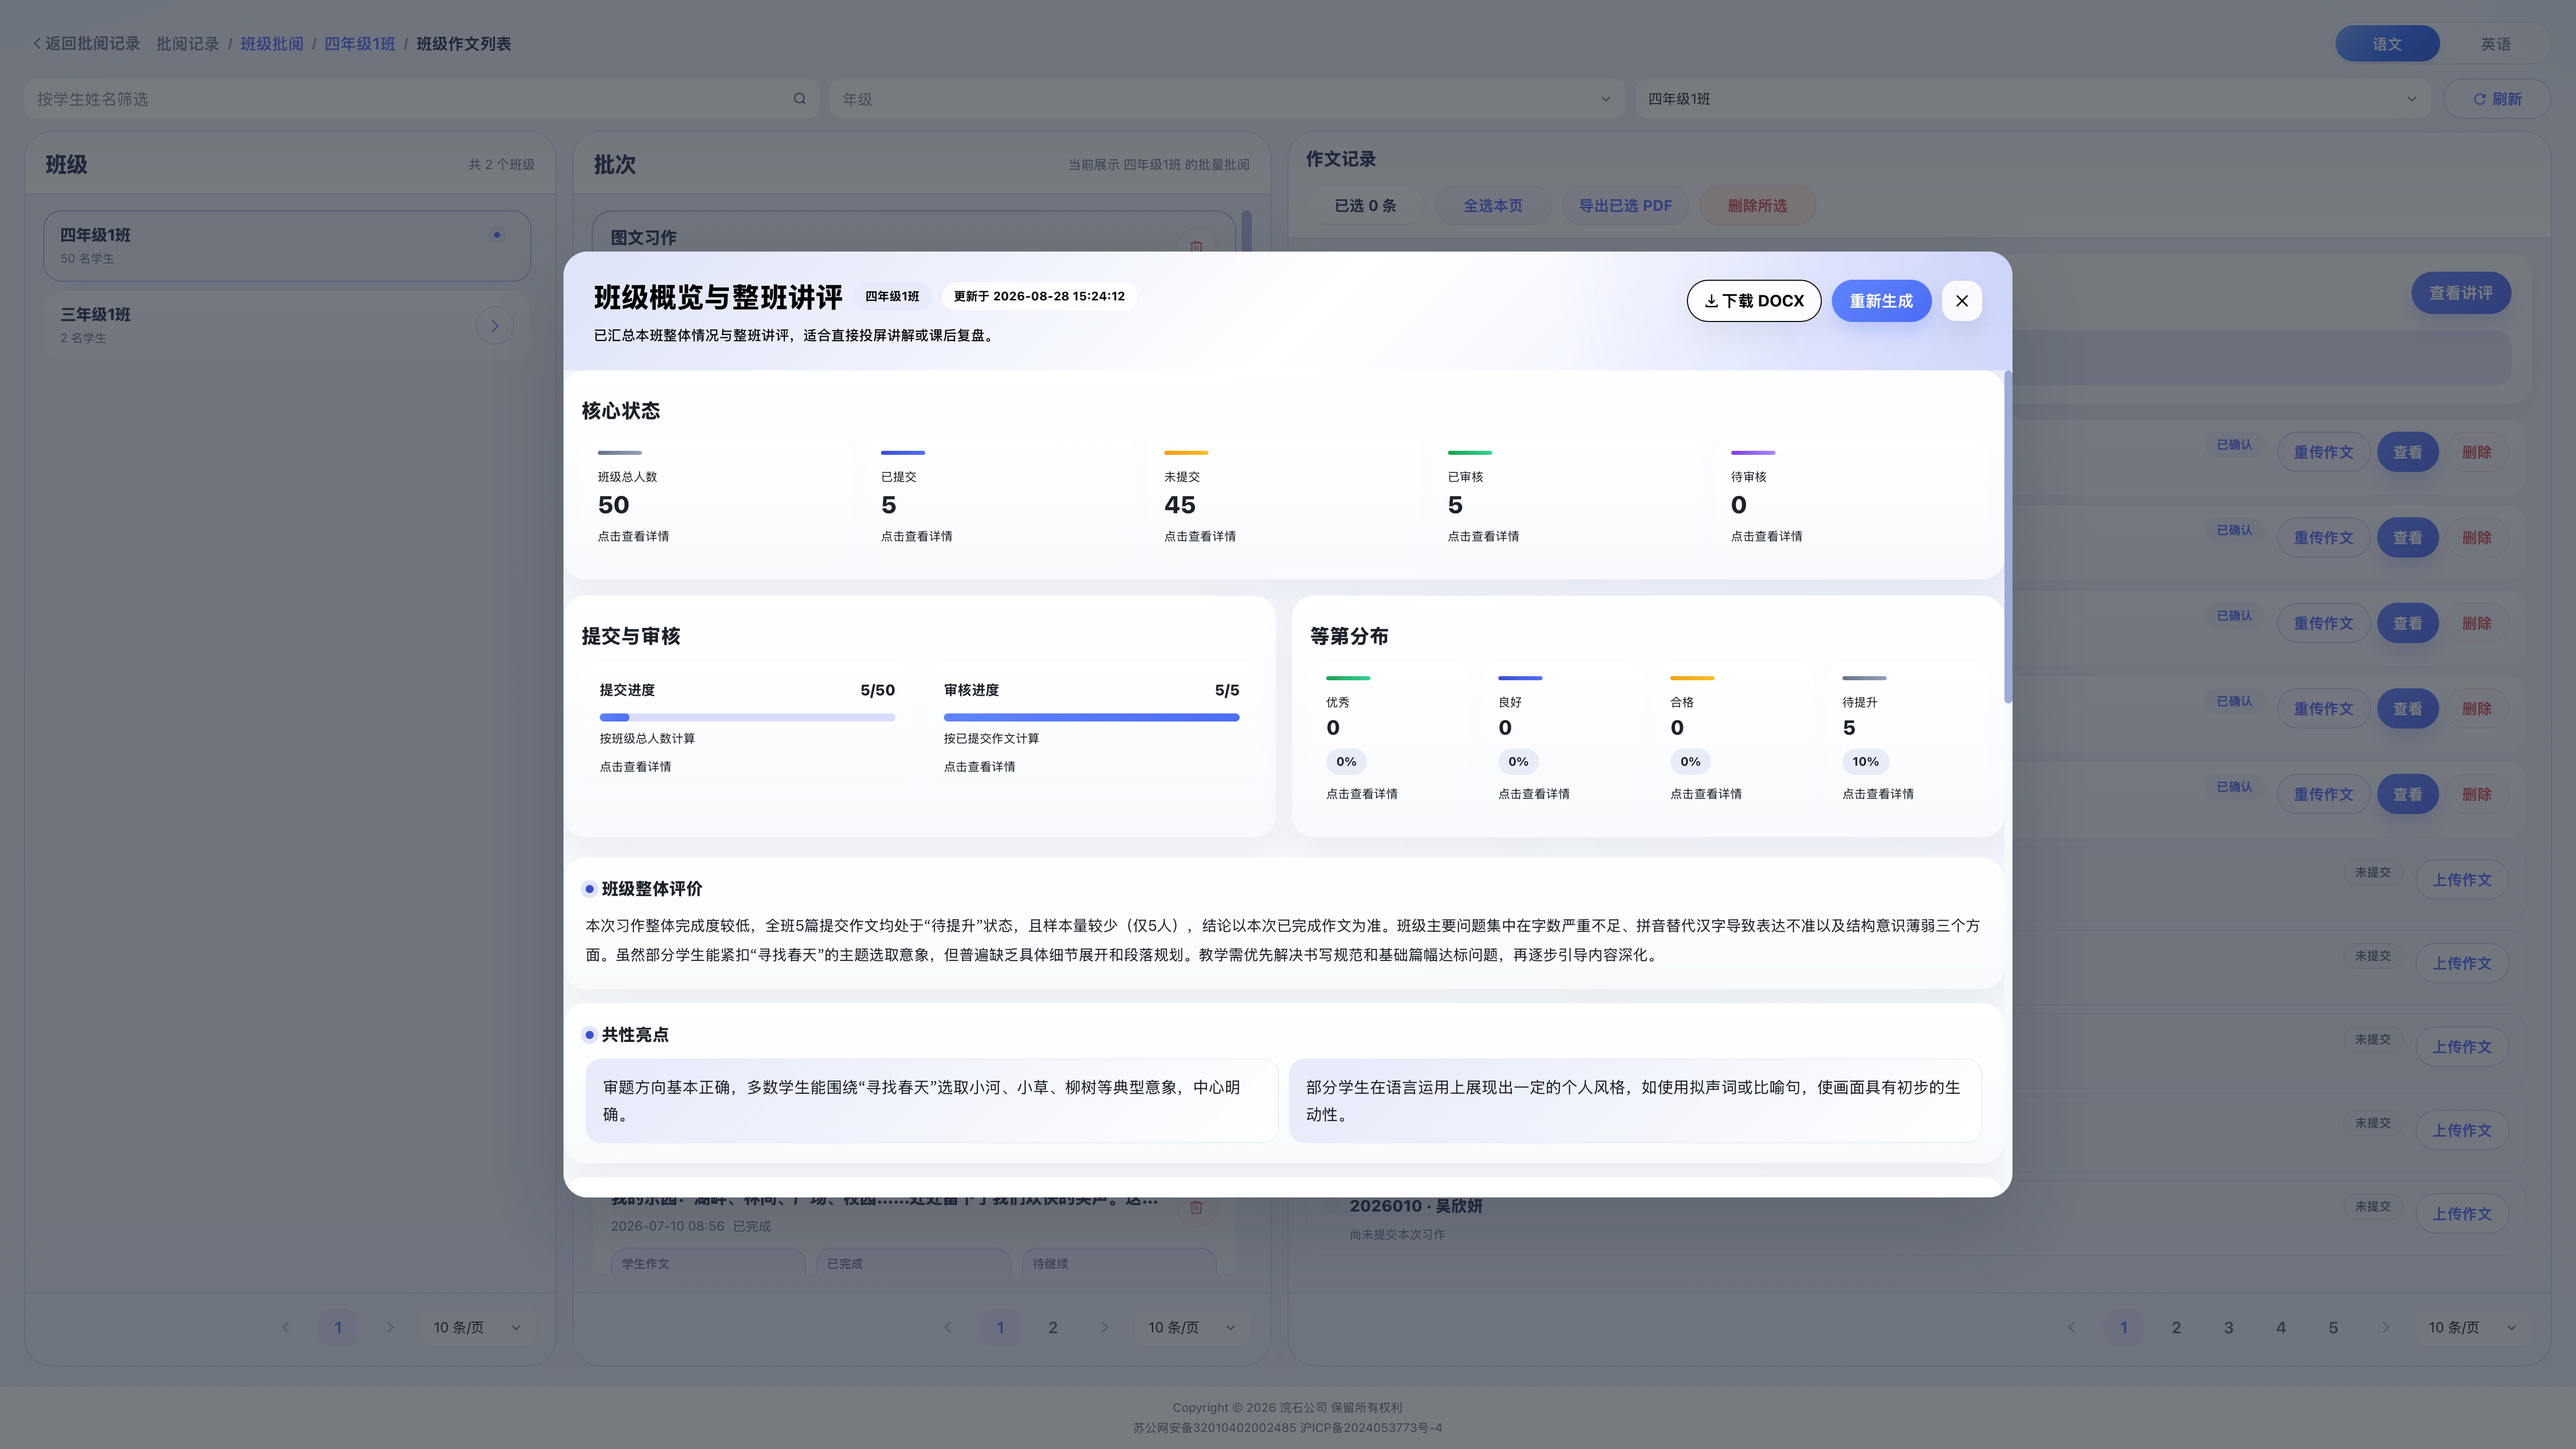
Task: Click the 已选 0 条 counter
Action: 1365,206
